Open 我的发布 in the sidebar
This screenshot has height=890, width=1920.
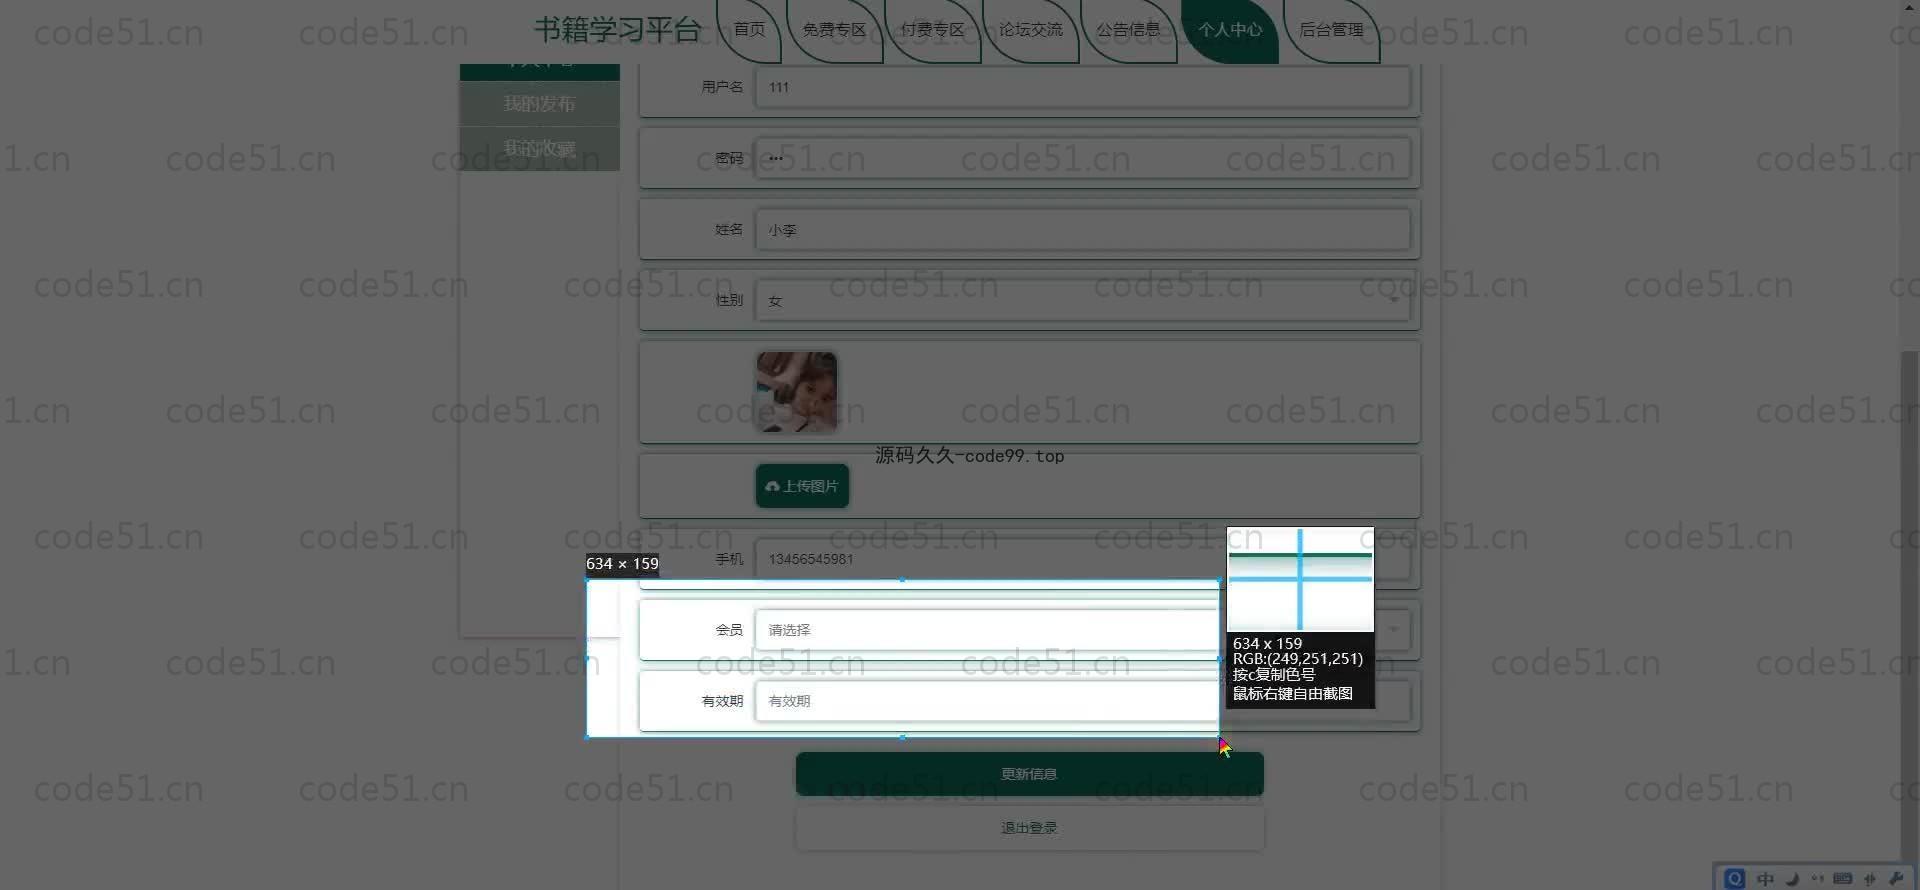pyautogui.click(x=540, y=104)
